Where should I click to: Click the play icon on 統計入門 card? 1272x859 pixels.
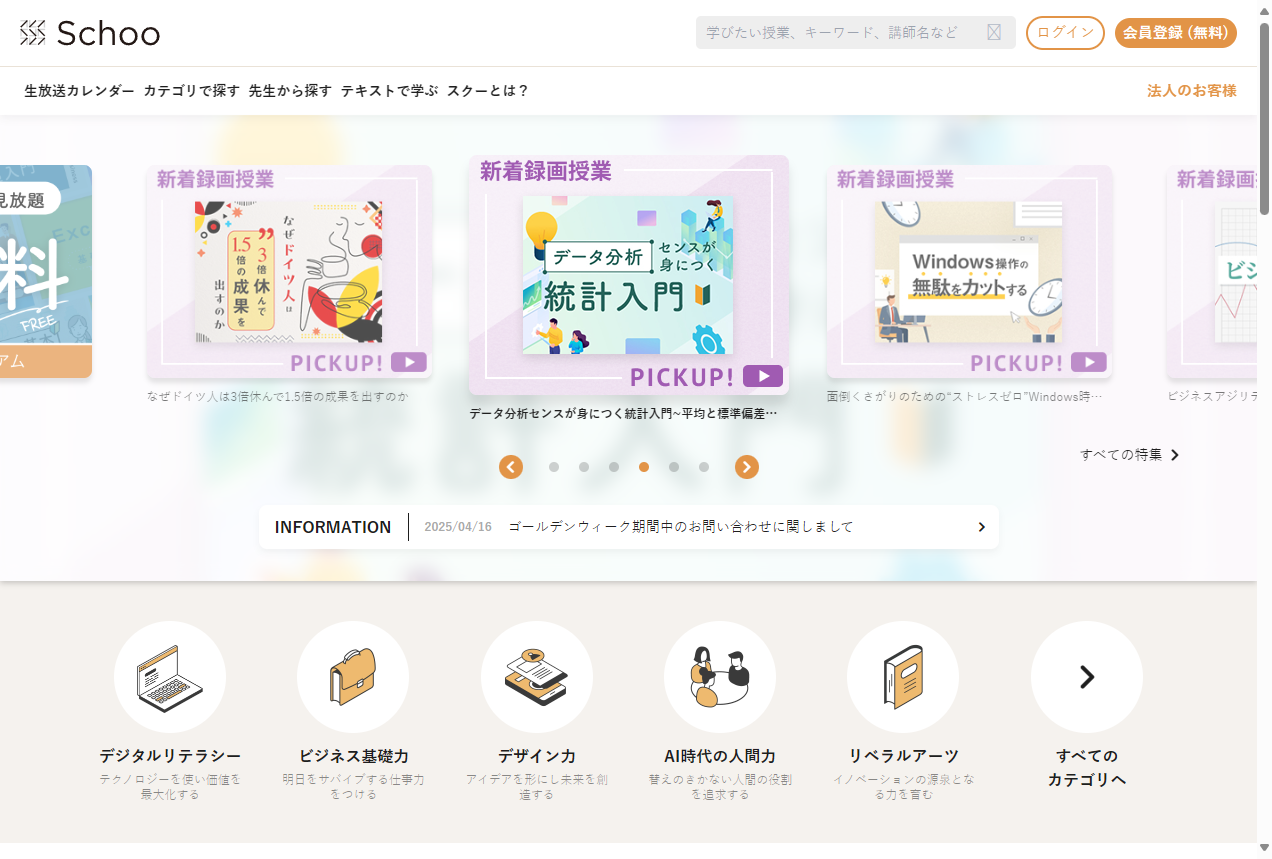763,376
